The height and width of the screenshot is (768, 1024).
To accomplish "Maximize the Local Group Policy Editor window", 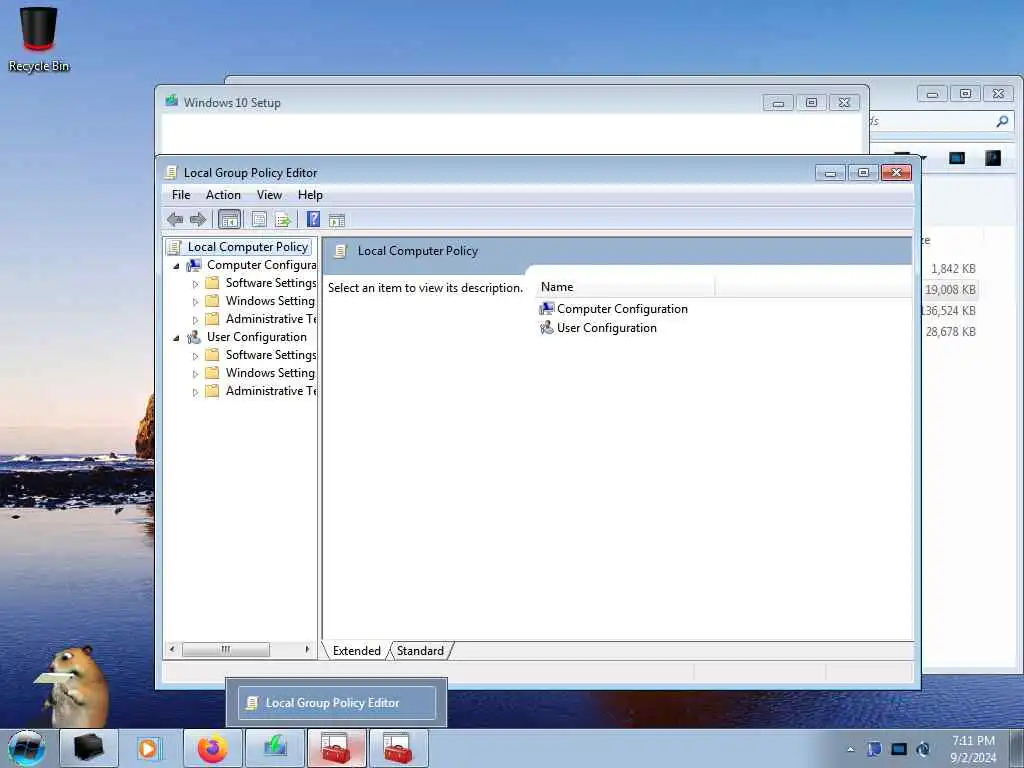I will point(863,172).
